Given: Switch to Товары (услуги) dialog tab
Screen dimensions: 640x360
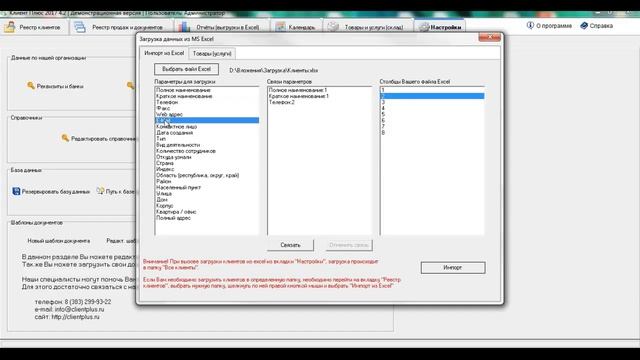Looking at the screenshot, I should click(212, 53).
